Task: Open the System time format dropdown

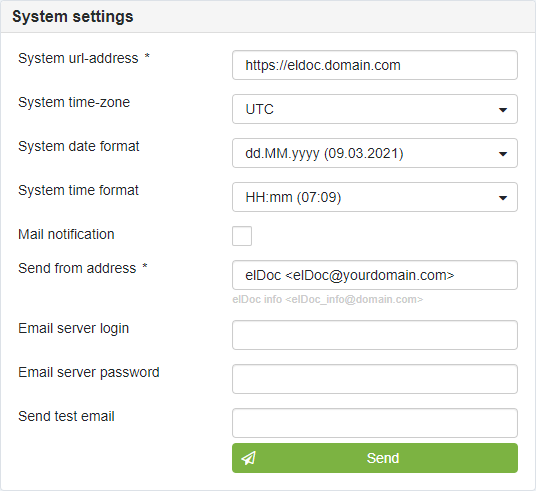Action: pyautogui.click(x=375, y=197)
